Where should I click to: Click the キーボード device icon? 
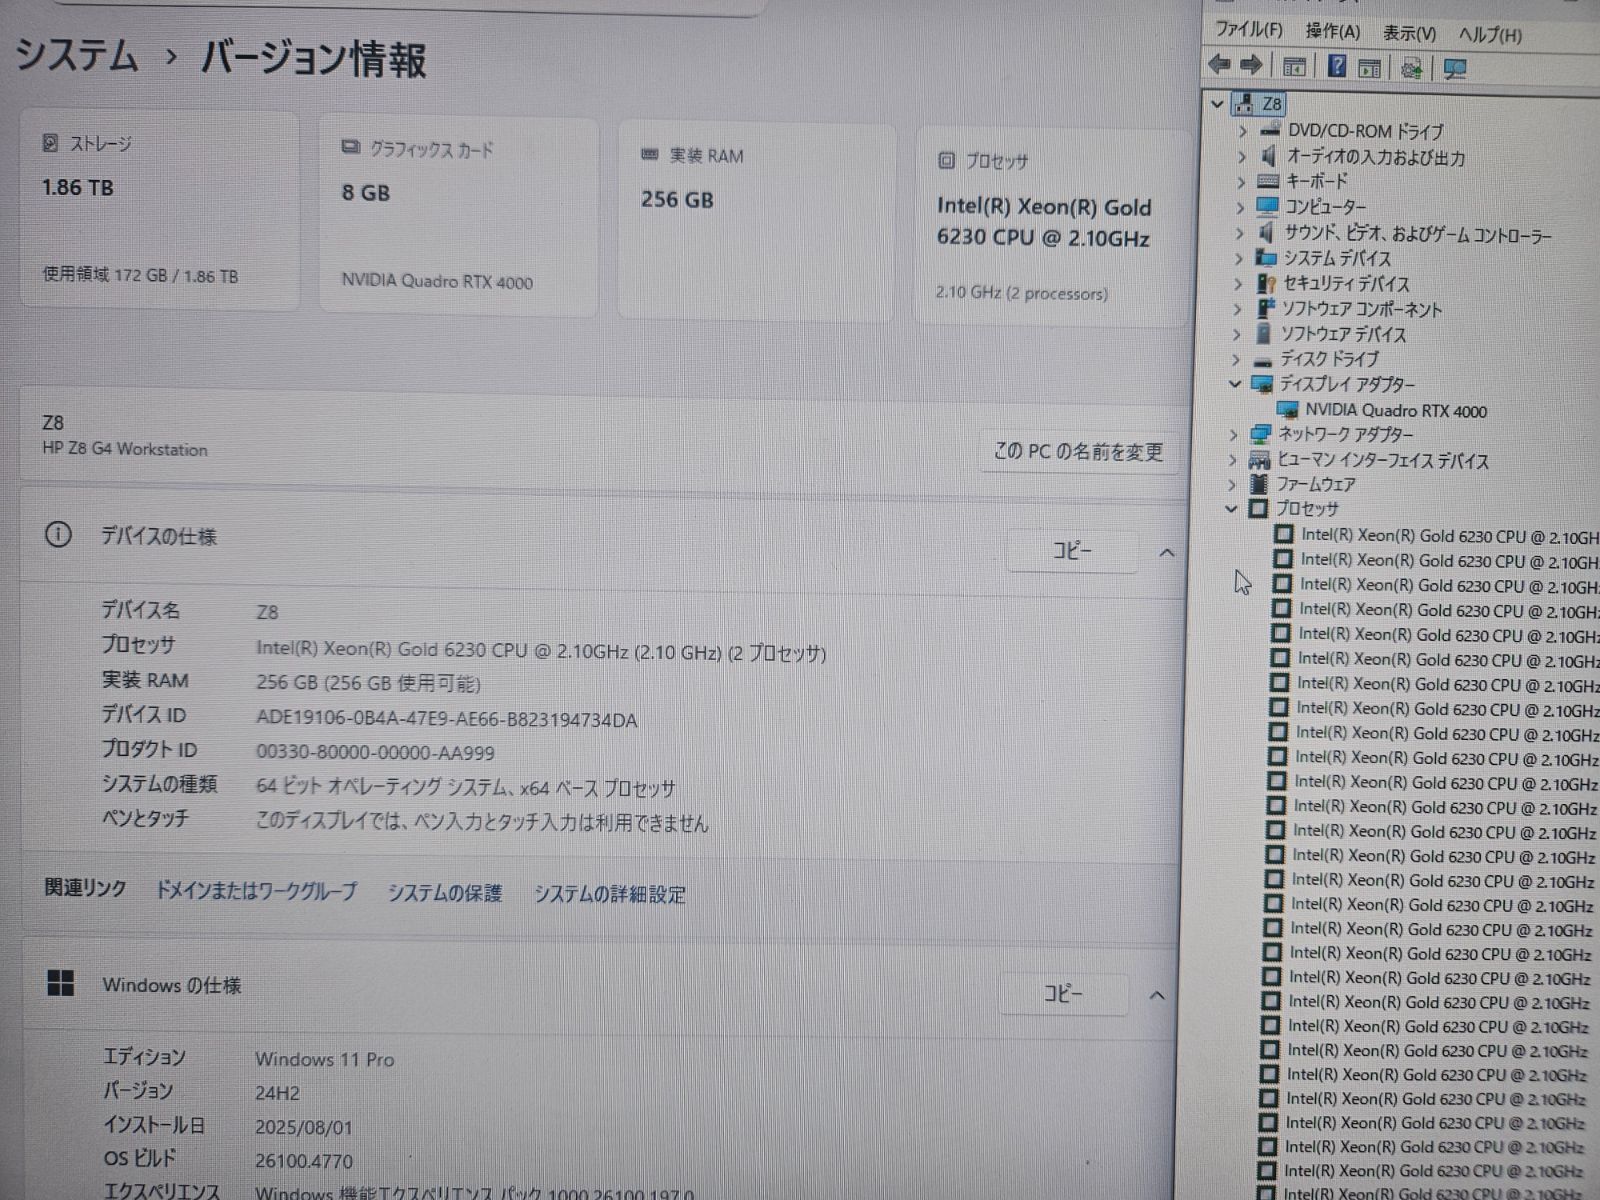click(x=1268, y=181)
